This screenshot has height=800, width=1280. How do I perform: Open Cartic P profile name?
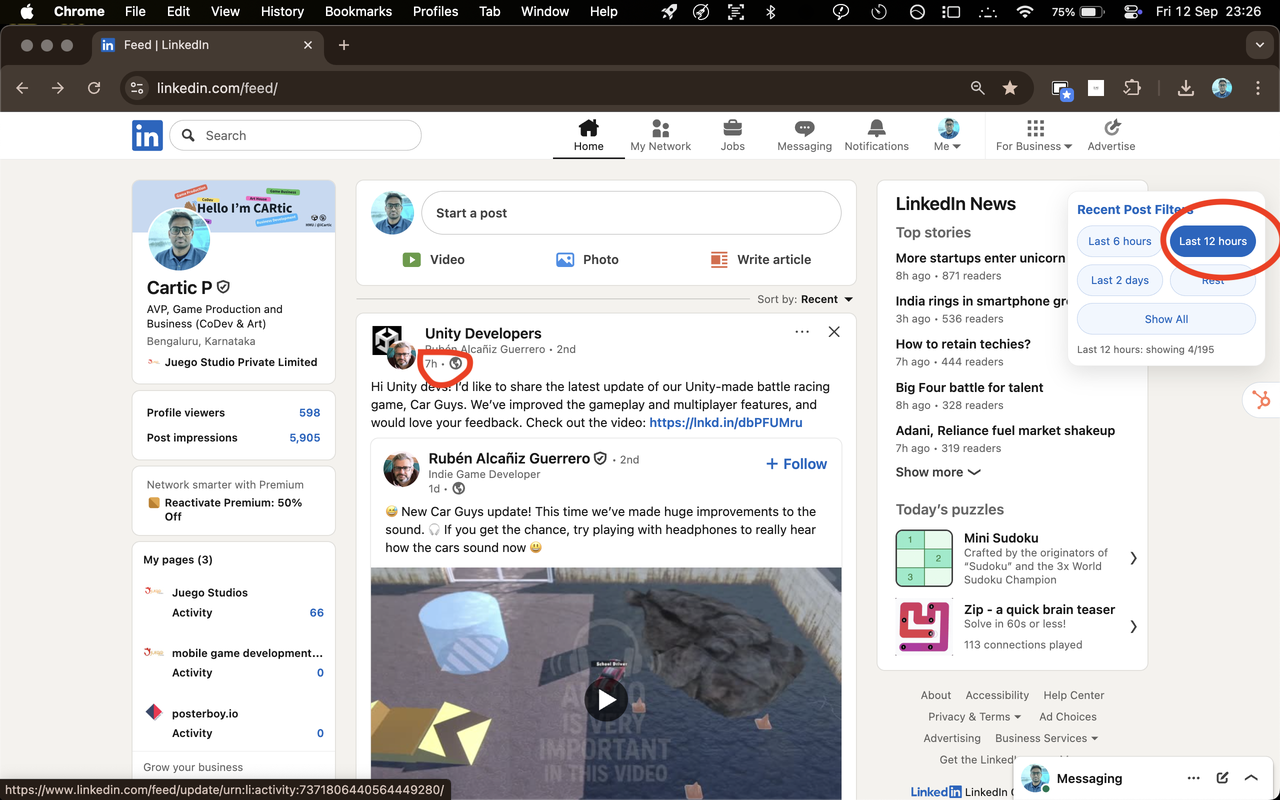tap(180, 287)
